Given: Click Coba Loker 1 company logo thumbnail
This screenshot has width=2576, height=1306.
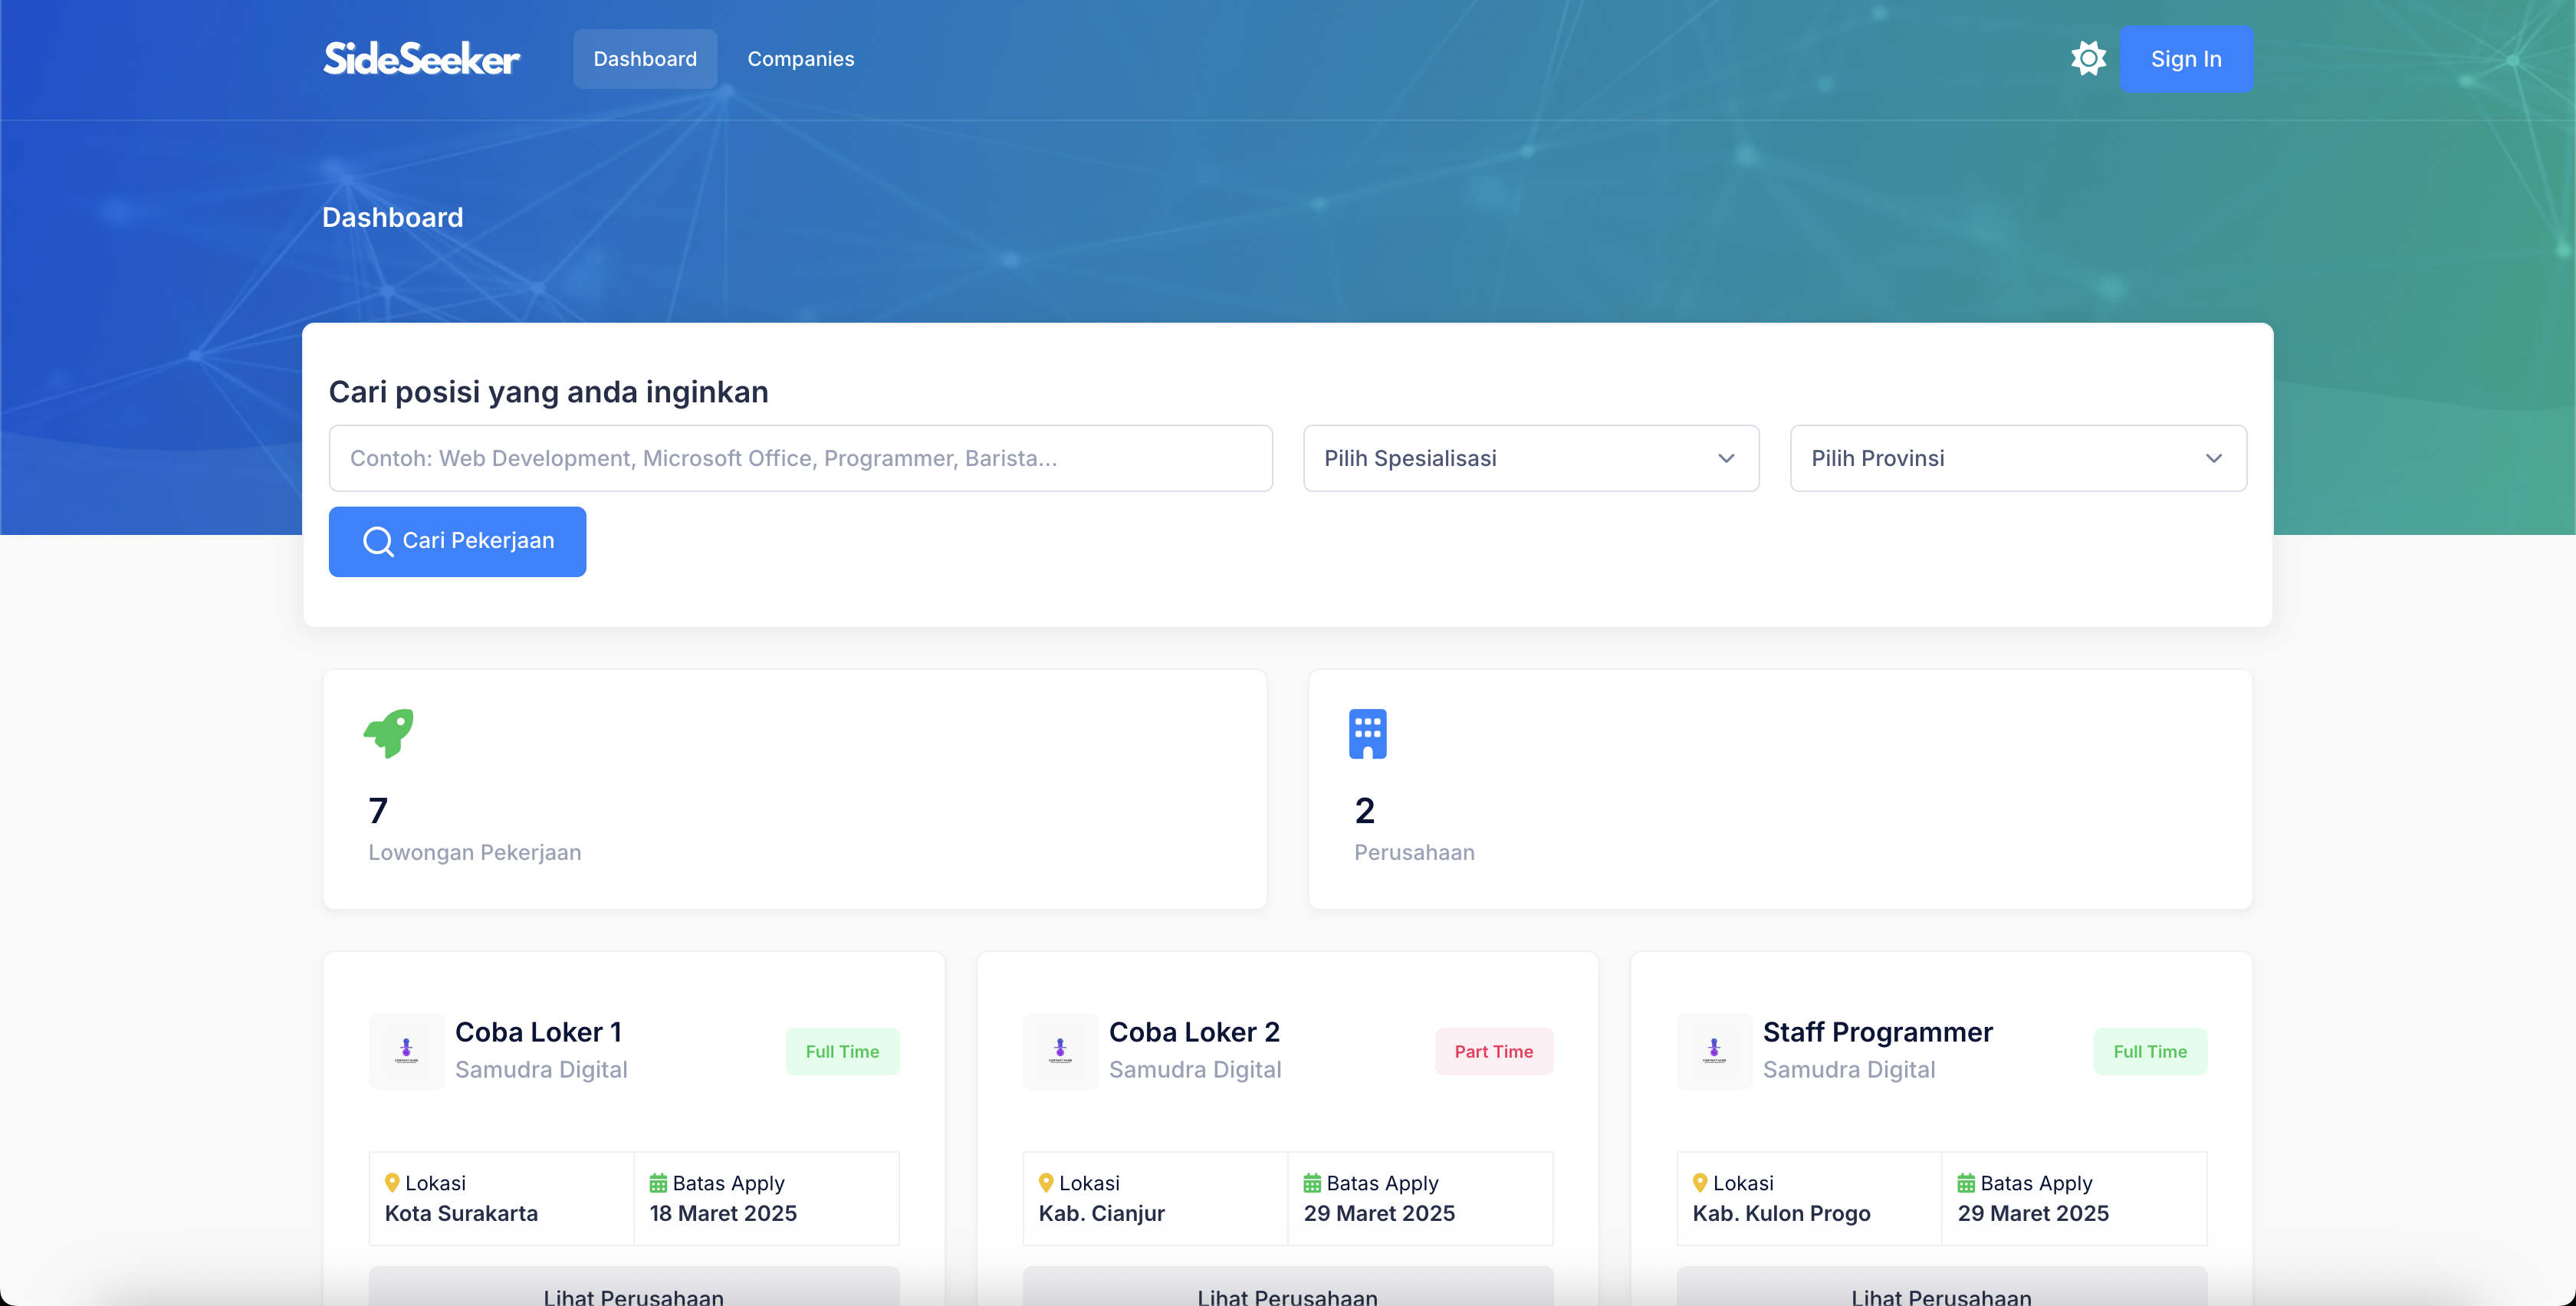Looking at the screenshot, I should (x=406, y=1050).
